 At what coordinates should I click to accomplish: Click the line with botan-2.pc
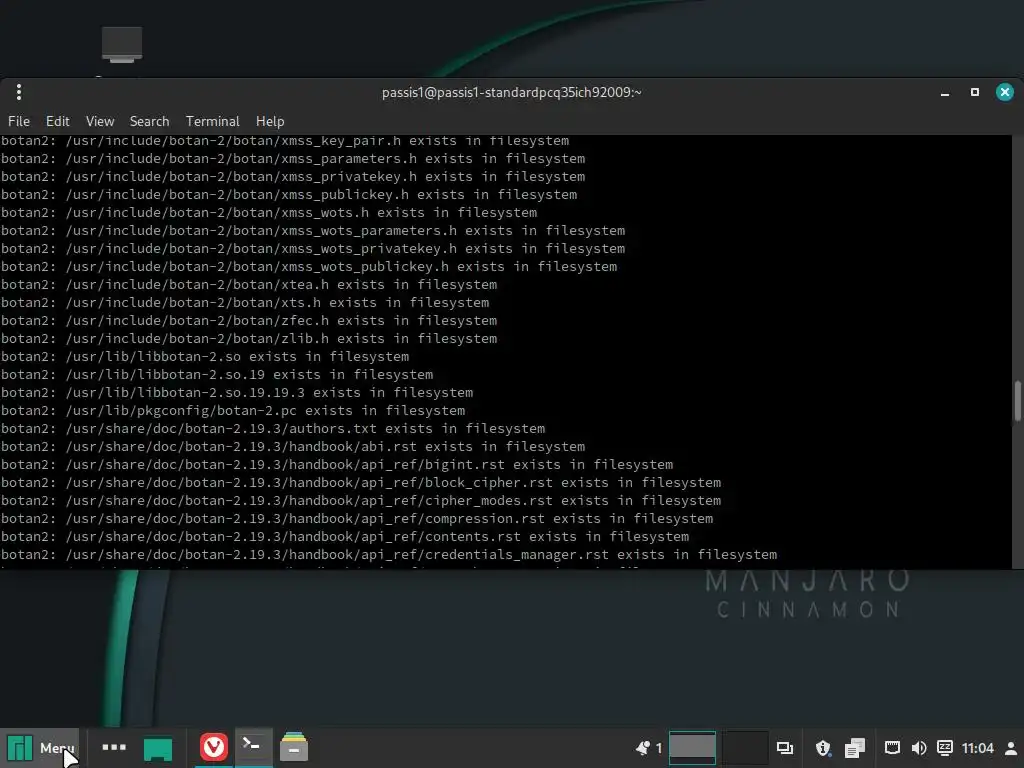point(233,411)
